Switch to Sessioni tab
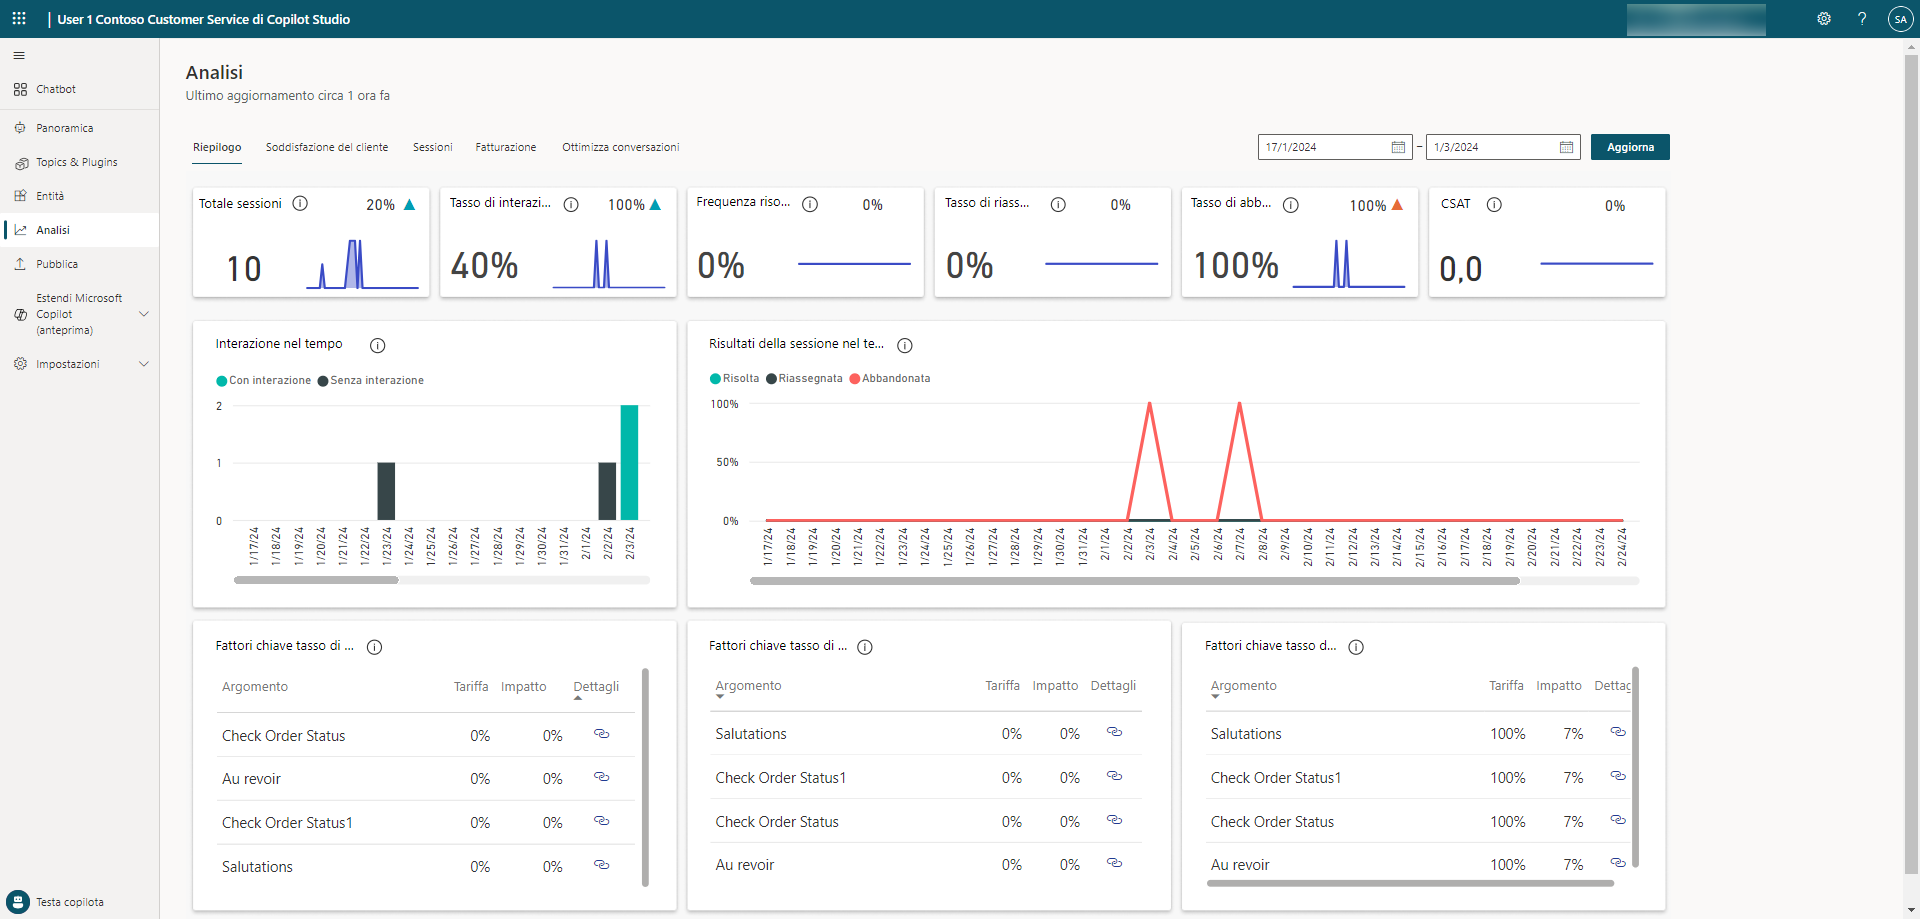 433,147
